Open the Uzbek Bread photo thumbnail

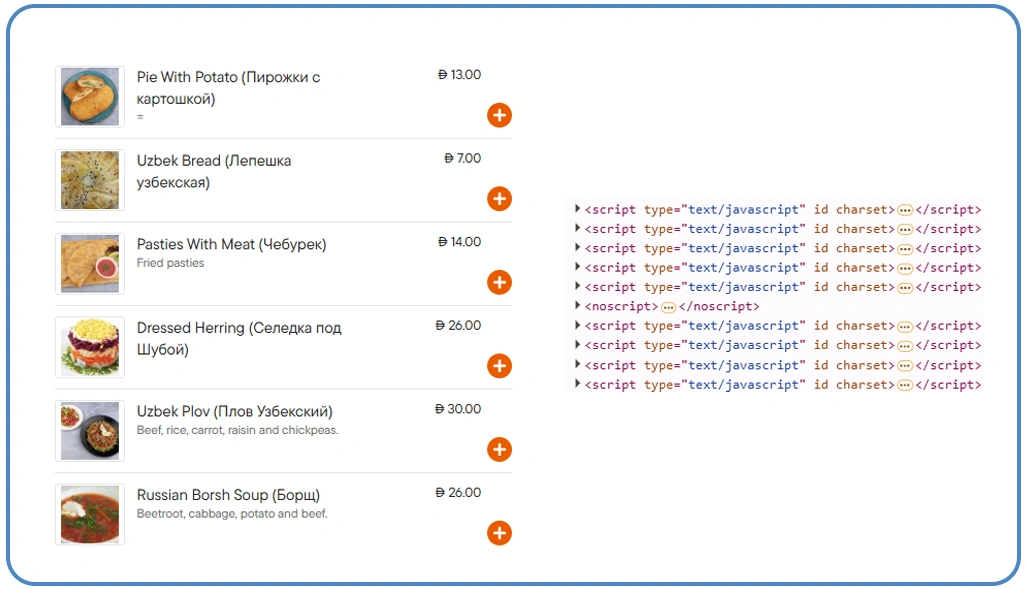[90, 181]
